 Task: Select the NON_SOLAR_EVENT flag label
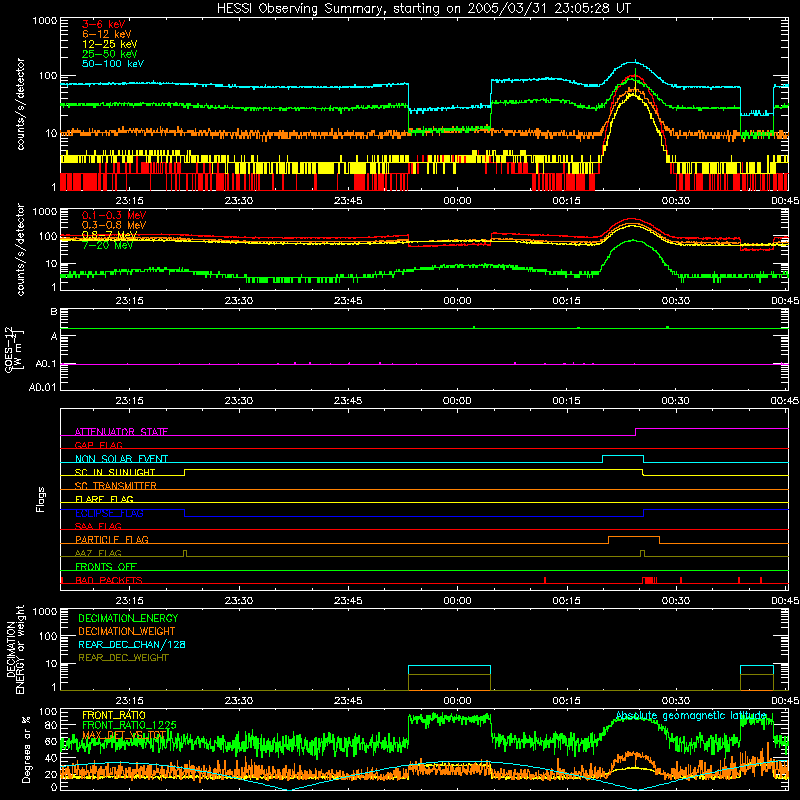pyautogui.click(x=121, y=459)
